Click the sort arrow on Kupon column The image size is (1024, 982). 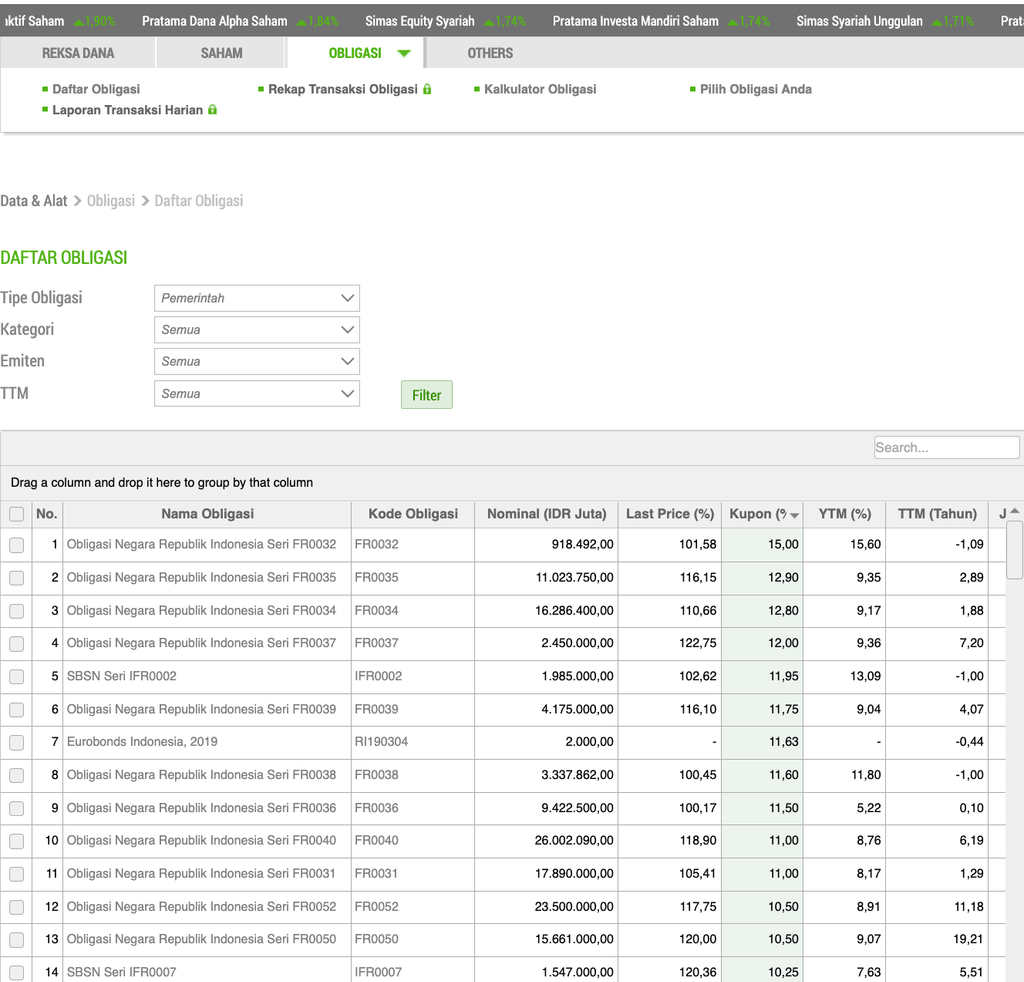point(794,515)
